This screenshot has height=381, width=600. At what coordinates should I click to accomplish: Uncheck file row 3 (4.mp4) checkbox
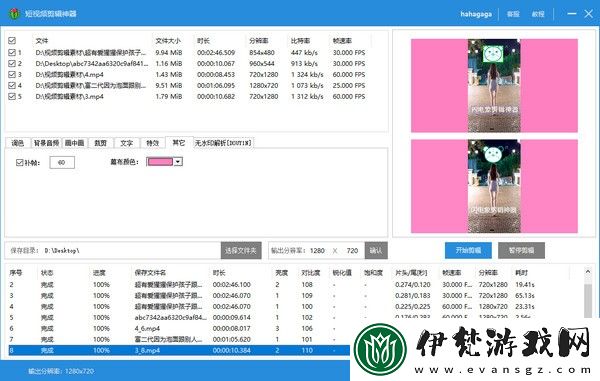coord(12,74)
